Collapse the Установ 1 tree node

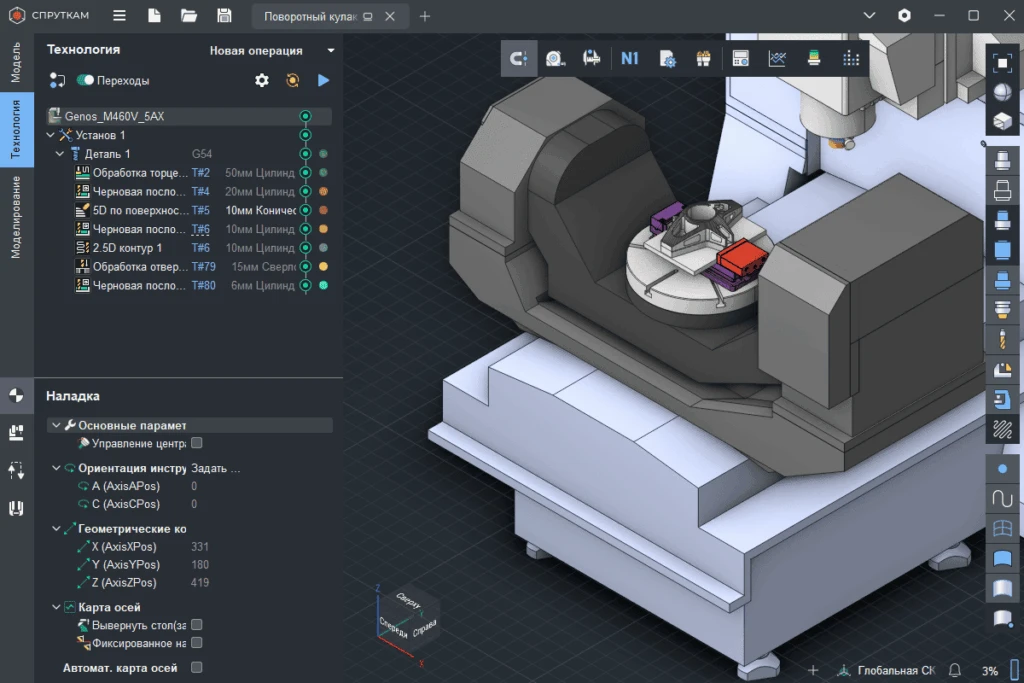(x=52, y=135)
